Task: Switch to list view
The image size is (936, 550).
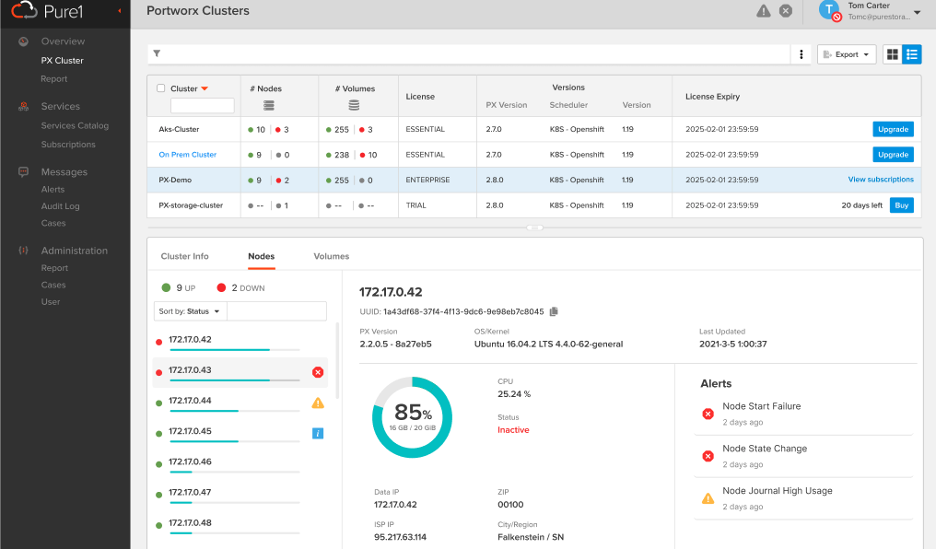Action: 912,54
